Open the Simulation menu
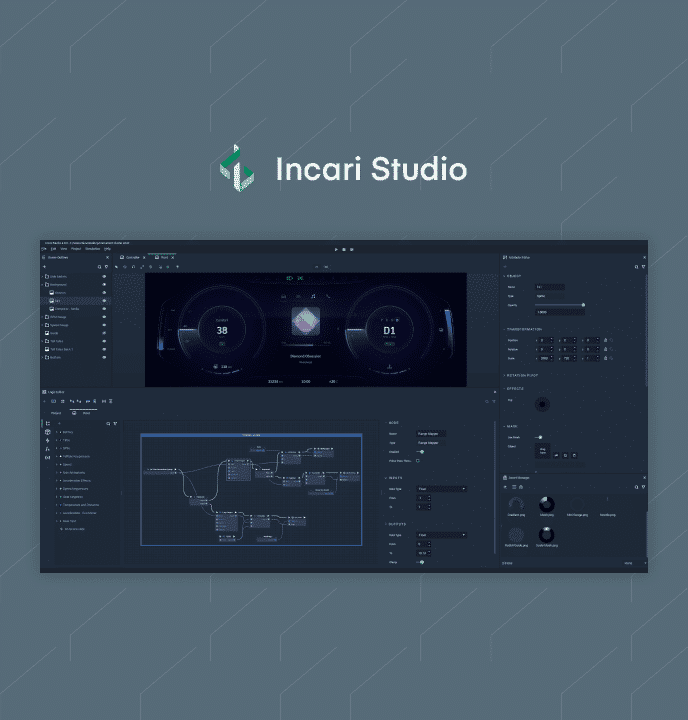 (x=92, y=249)
